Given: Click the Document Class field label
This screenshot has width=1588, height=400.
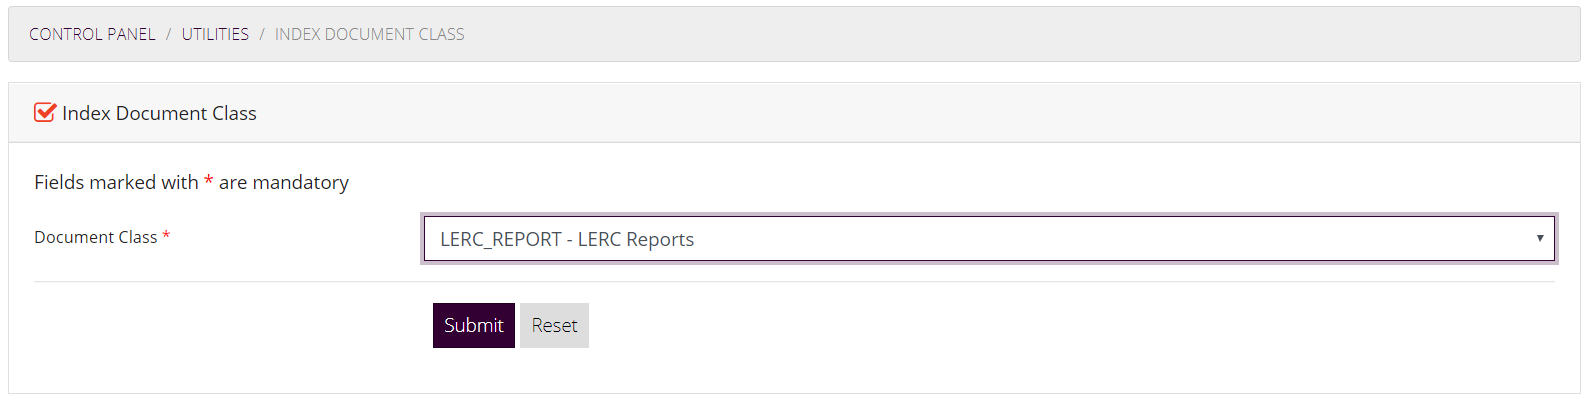Looking at the screenshot, I should click(x=96, y=237).
